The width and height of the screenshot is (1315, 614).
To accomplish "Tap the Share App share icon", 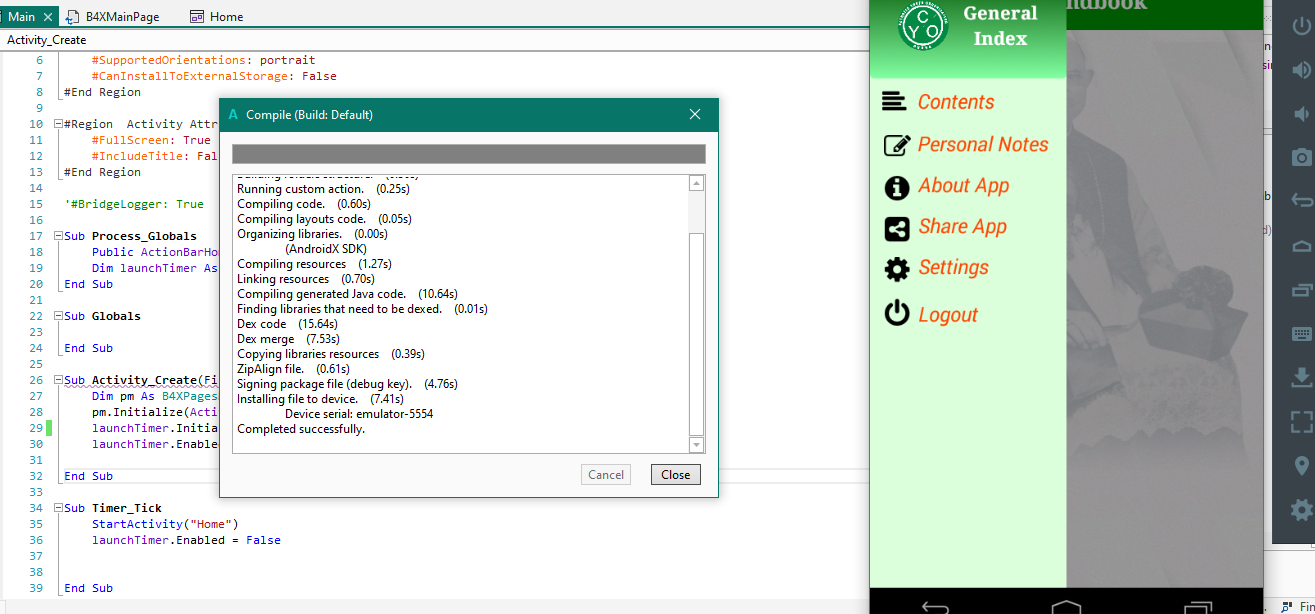I will [897, 228].
